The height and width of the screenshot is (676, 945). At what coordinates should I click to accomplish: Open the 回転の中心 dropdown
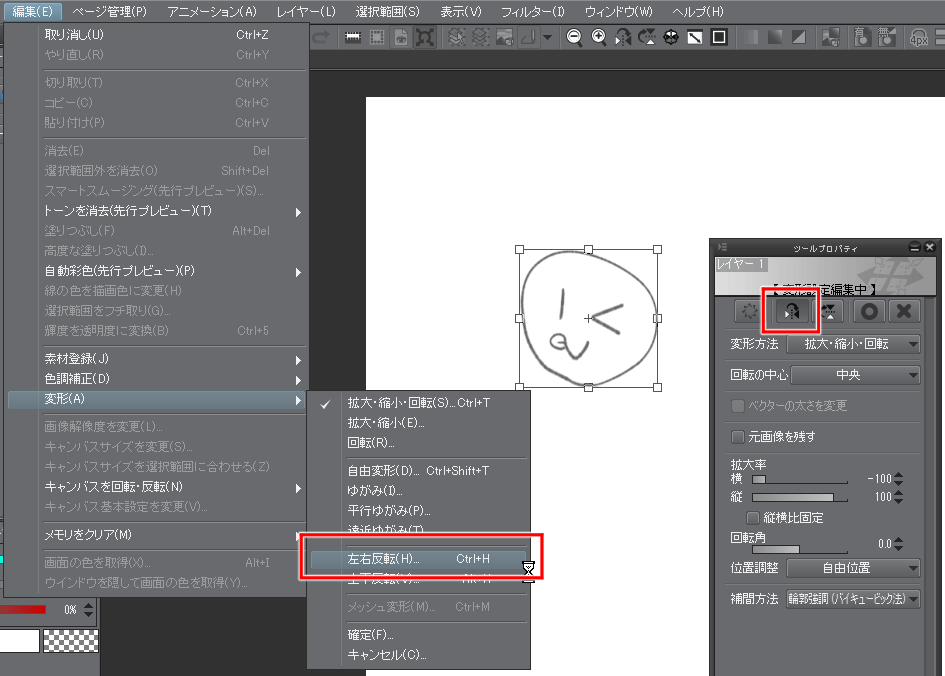tap(853, 375)
